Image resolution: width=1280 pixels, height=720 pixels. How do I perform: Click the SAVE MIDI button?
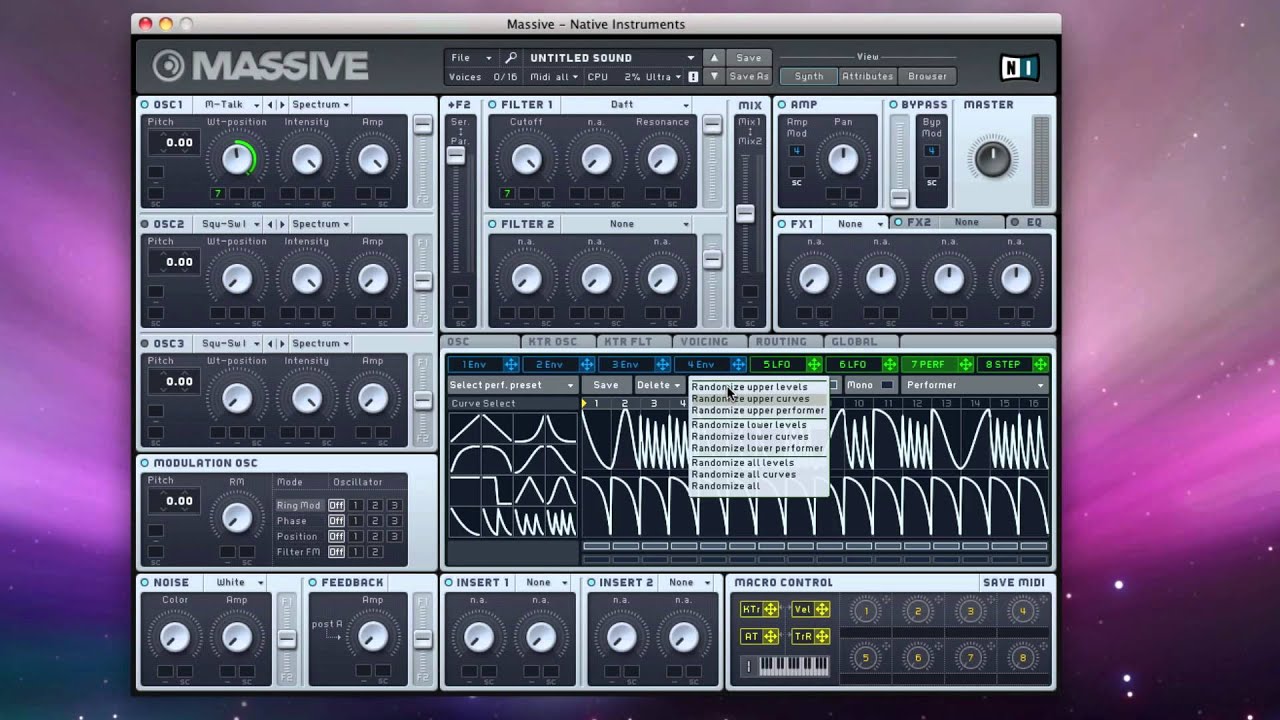(1013, 582)
